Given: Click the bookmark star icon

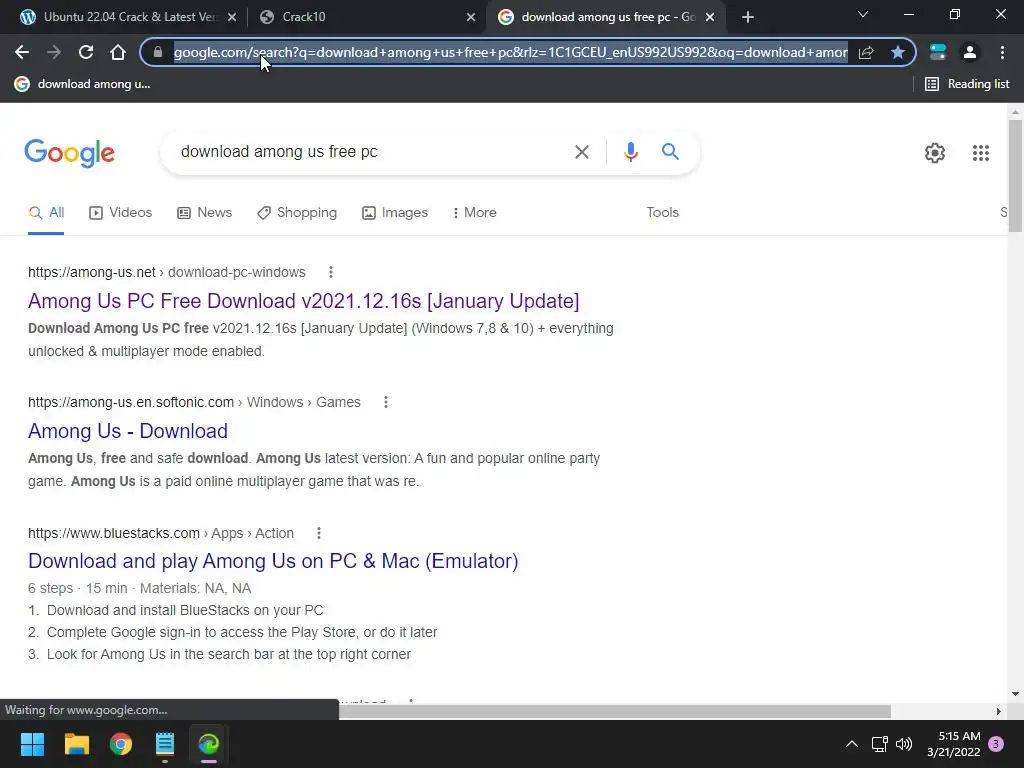Looking at the screenshot, I should pyautogui.click(x=898, y=52).
